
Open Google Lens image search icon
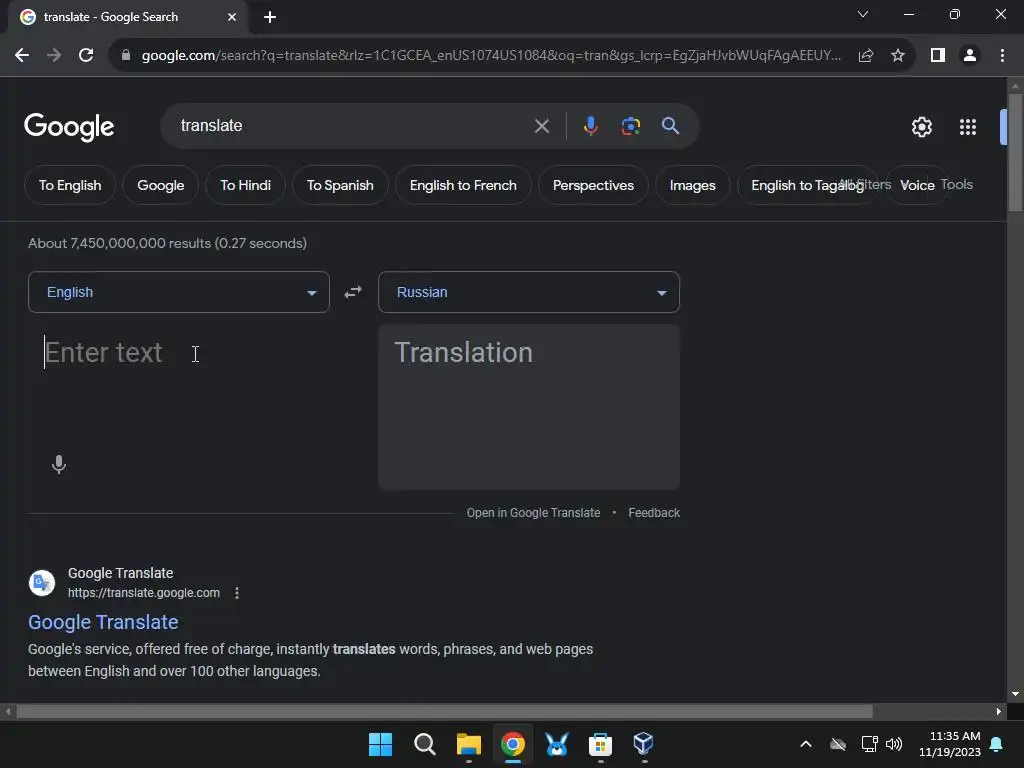pos(630,126)
